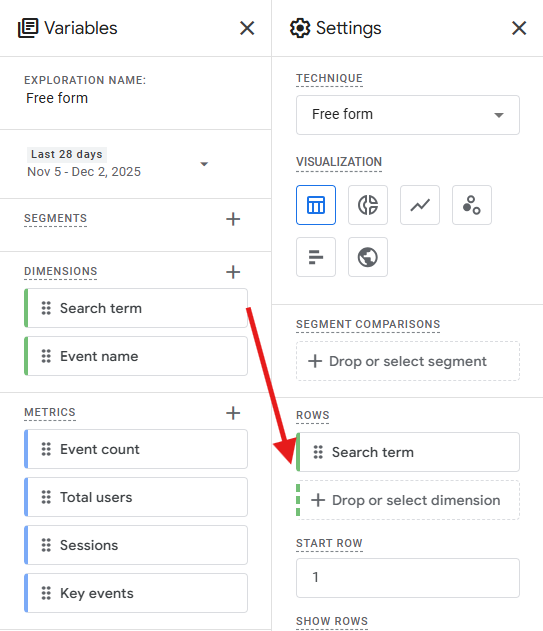Click the Nov 5 - Dec 2, 2025 date text
Image resolution: width=543 pixels, height=631 pixels.
coord(84,172)
